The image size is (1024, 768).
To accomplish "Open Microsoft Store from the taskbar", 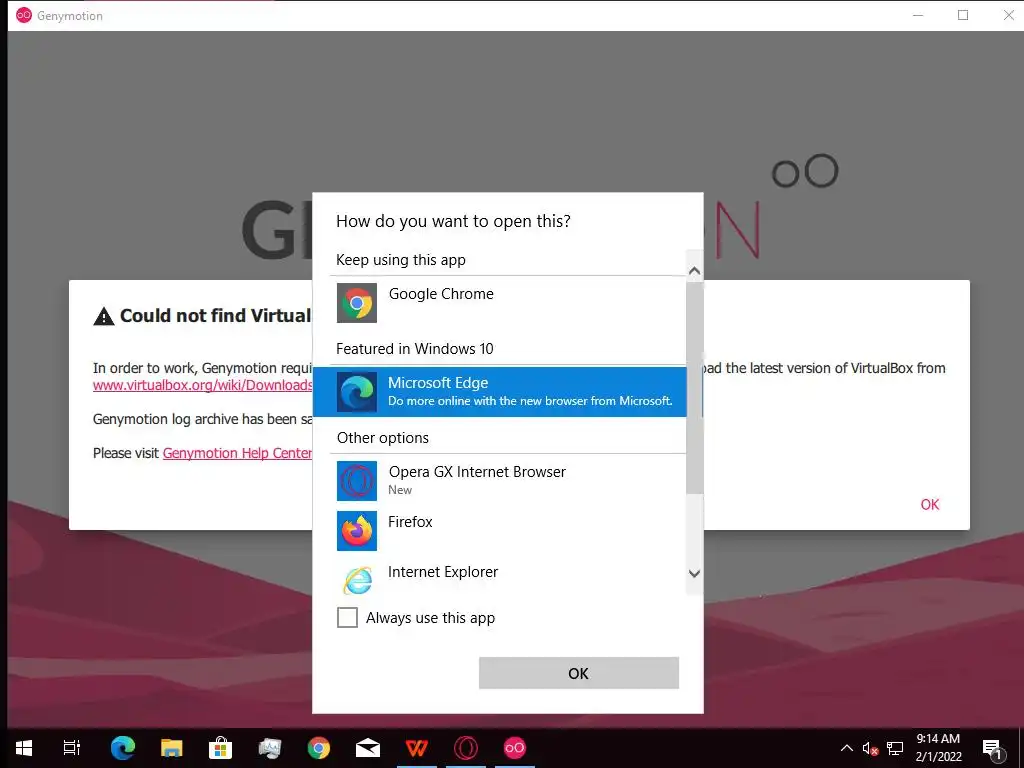I will [221, 748].
